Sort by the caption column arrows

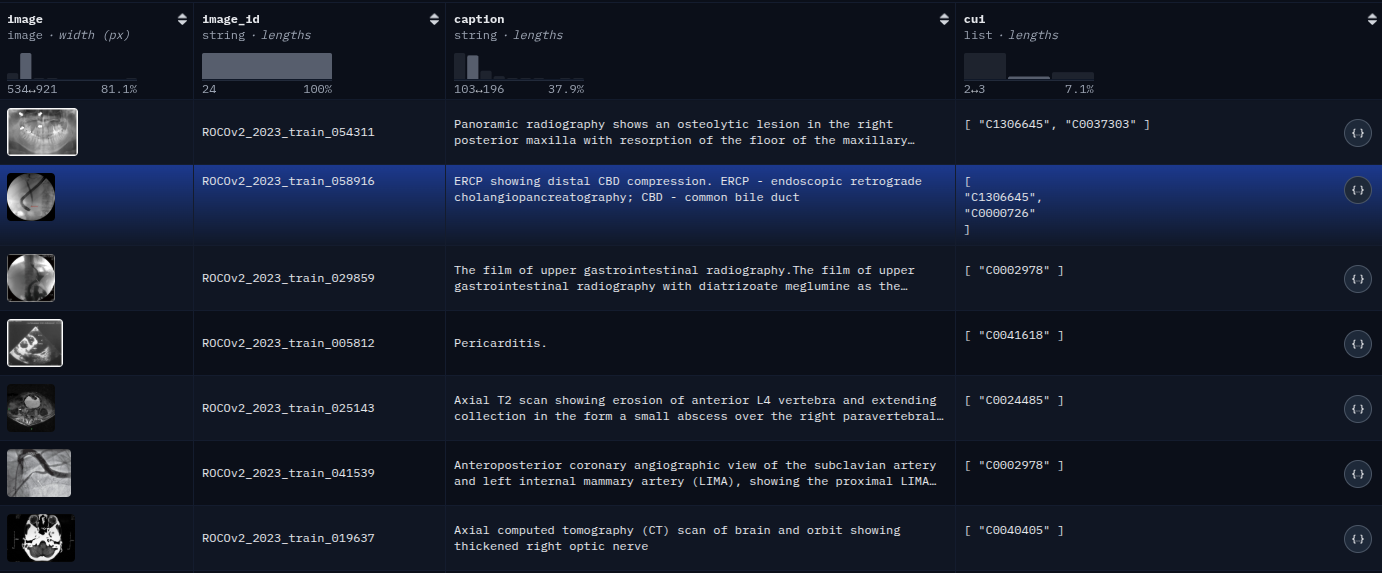(944, 19)
